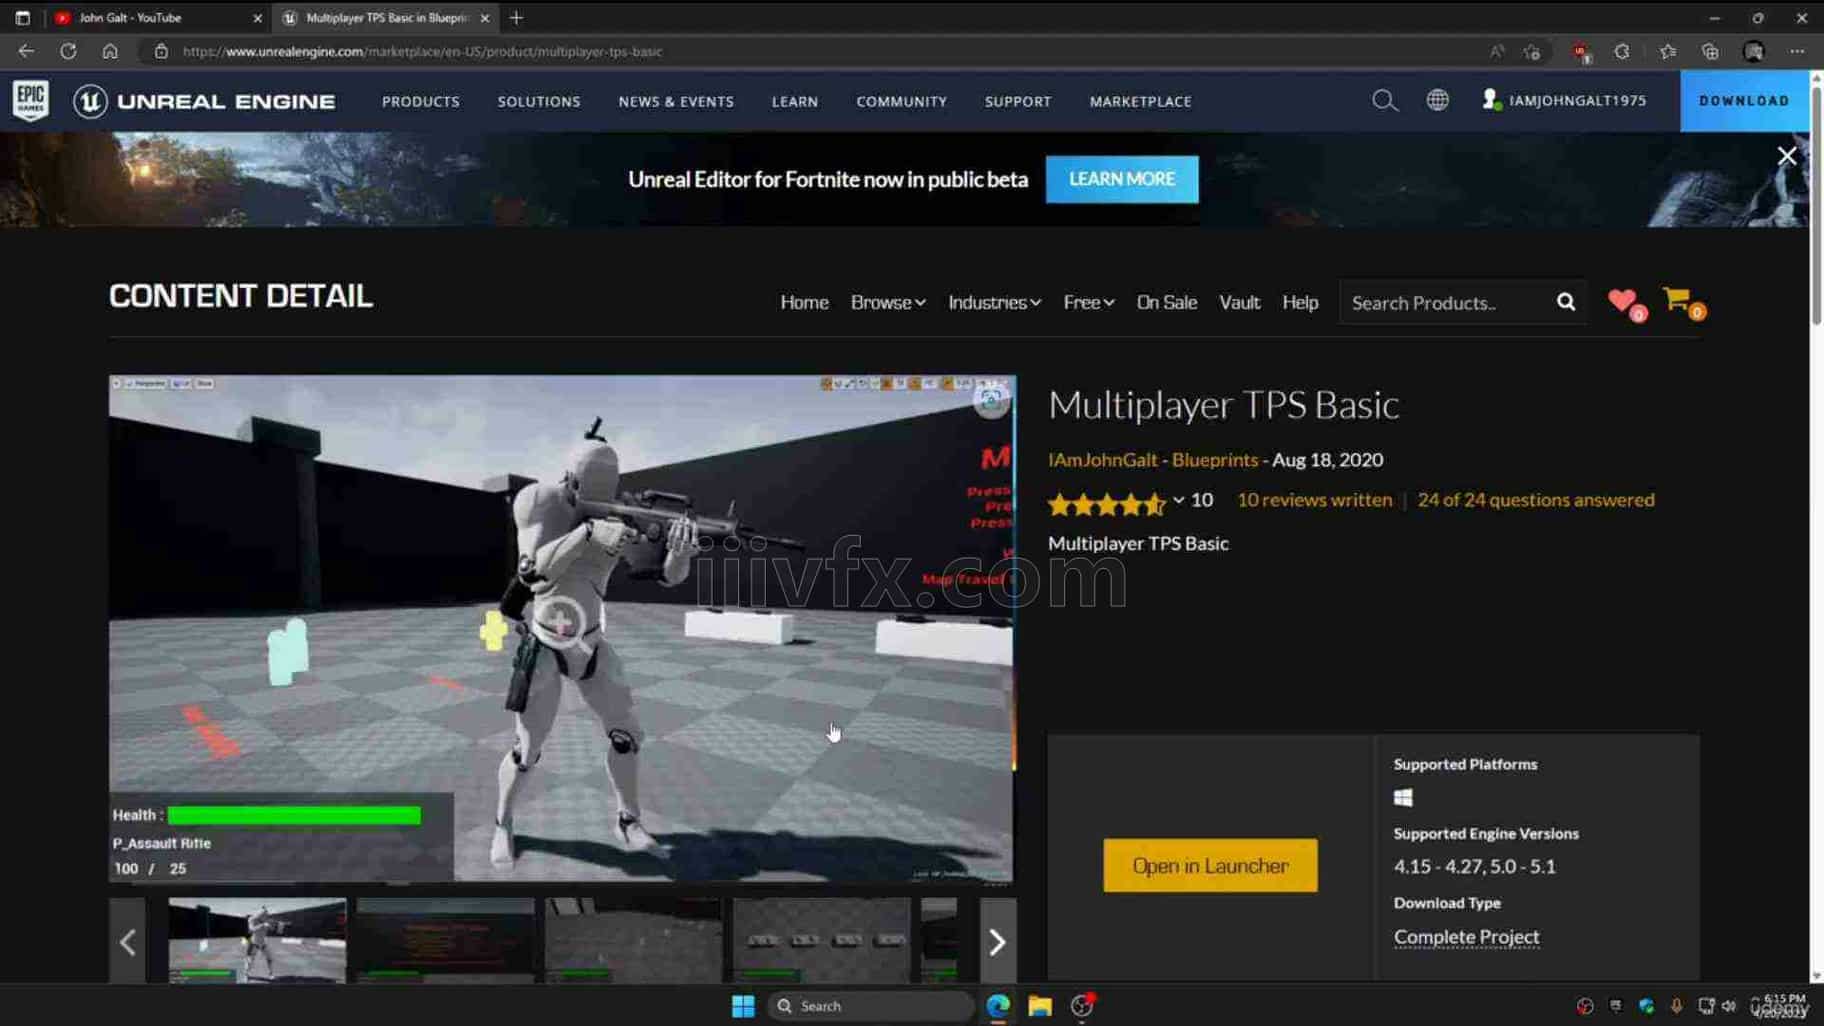Show previous gallery thumbnails arrow
Screen dimensions: 1824x1026
click(127, 941)
